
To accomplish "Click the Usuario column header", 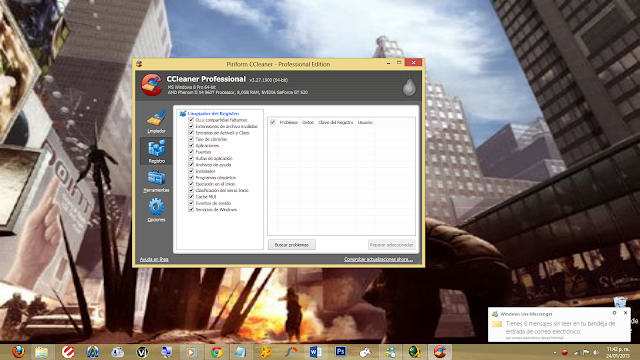I will pyautogui.click(x=365, y=122).
